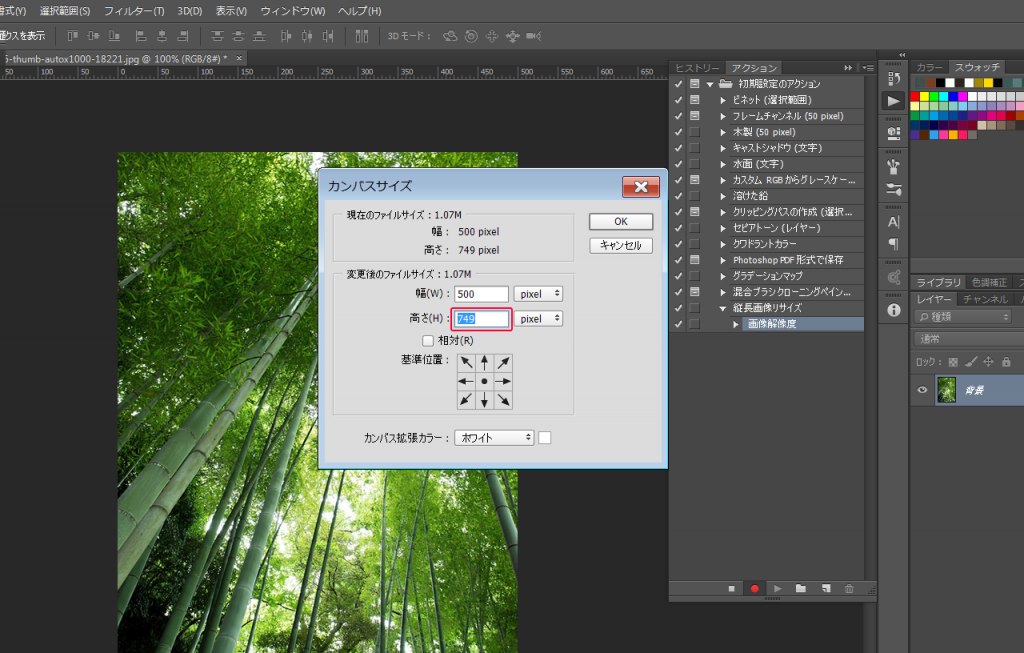Enable the 相対(R) relative checkbox

[428, 340]
